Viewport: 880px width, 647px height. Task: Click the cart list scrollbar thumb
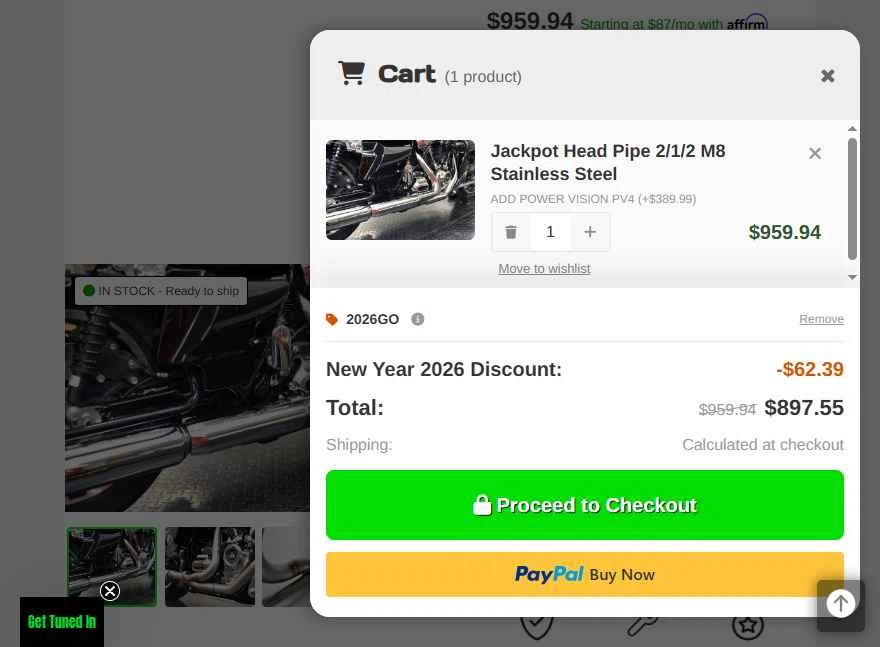[852, 199]
